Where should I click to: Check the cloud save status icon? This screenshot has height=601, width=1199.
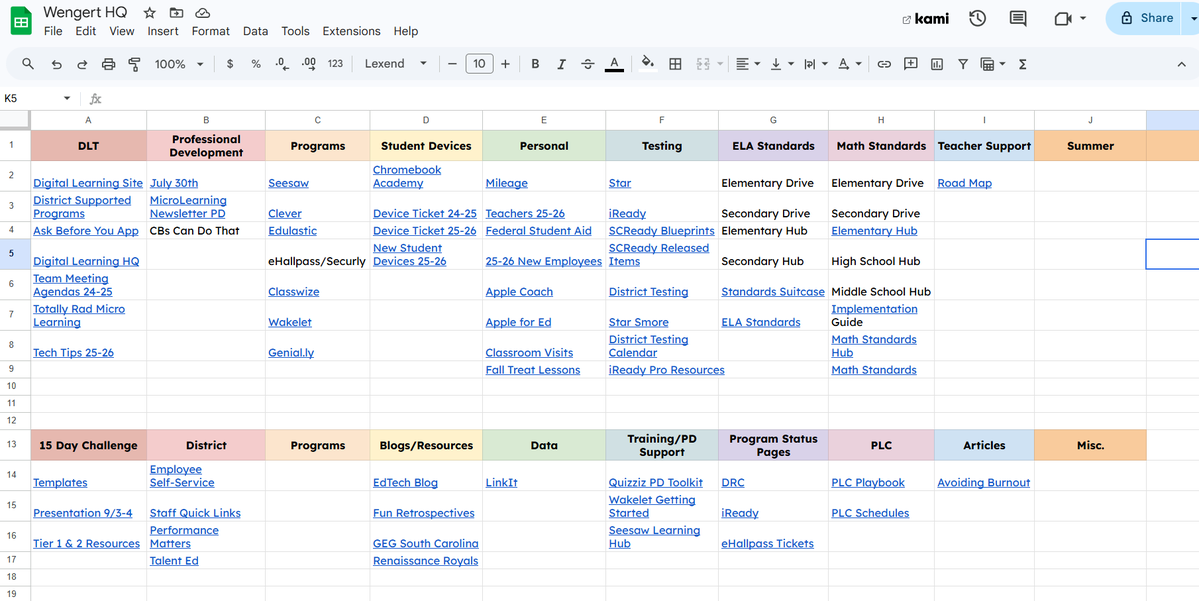point(203,12)
